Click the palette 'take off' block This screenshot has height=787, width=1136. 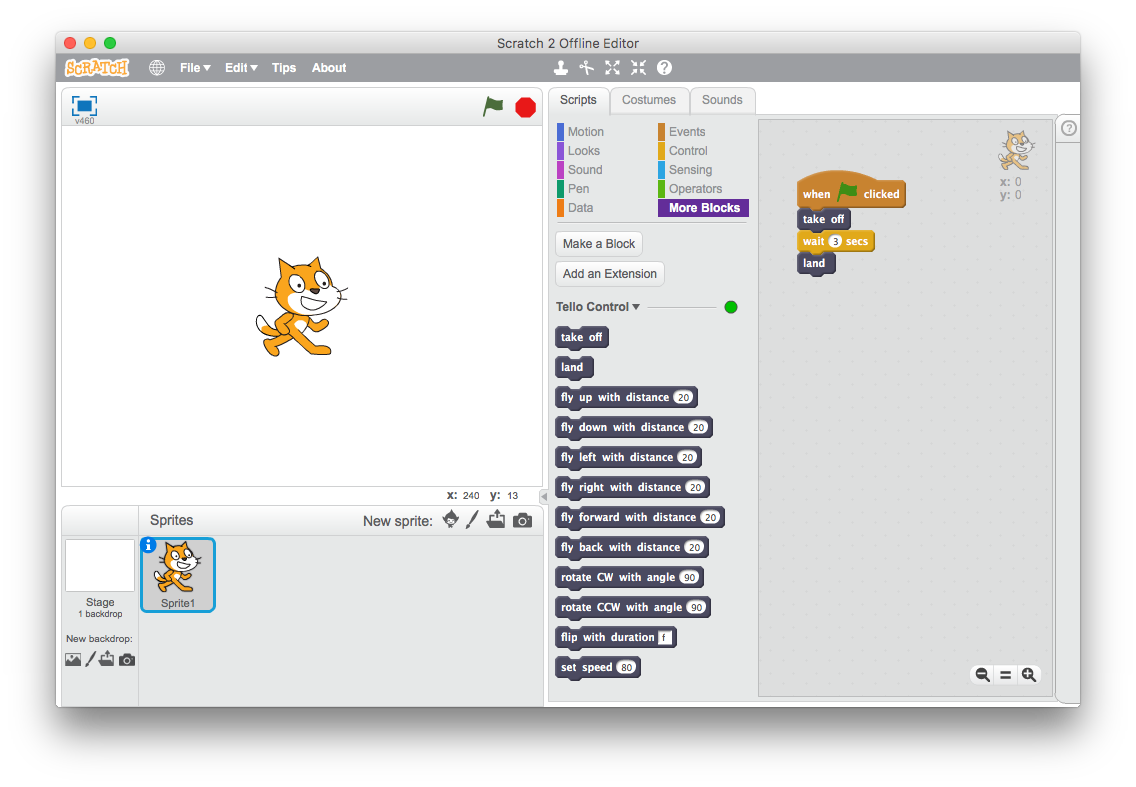pos(582,337)
